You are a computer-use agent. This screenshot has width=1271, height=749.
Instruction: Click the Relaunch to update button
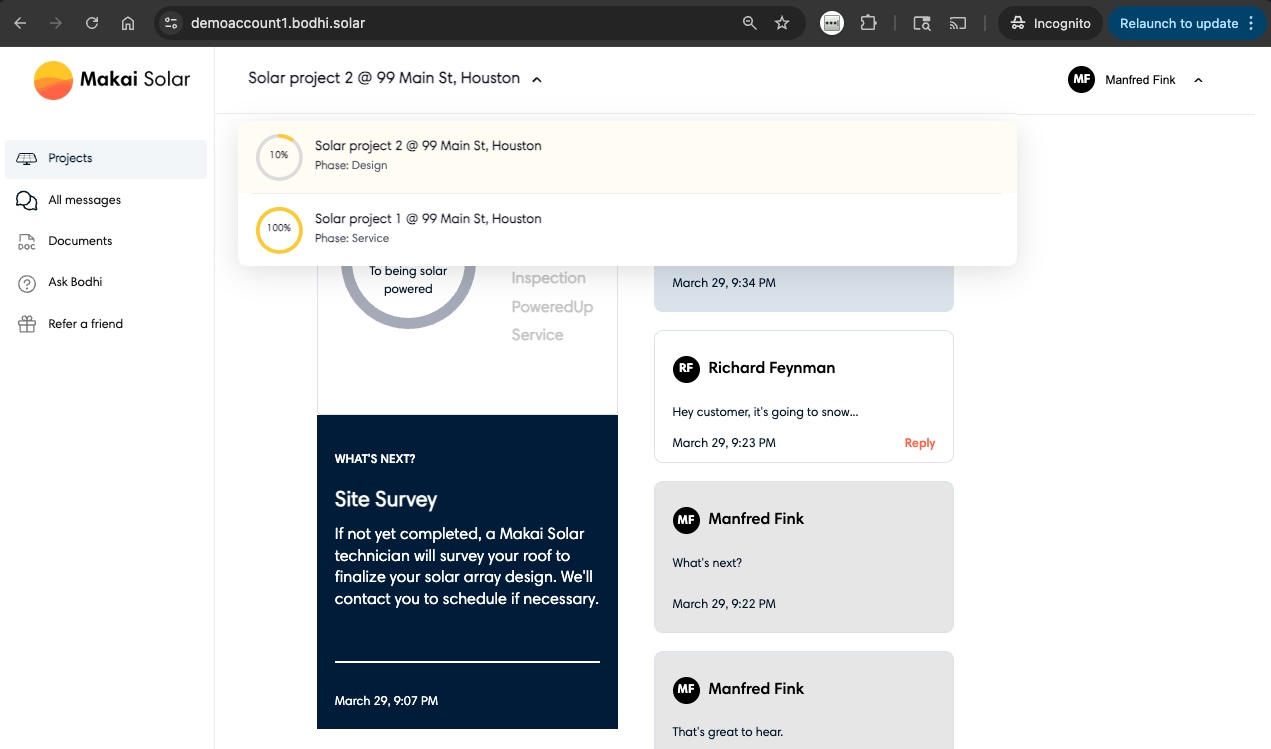coord(1180,23)
